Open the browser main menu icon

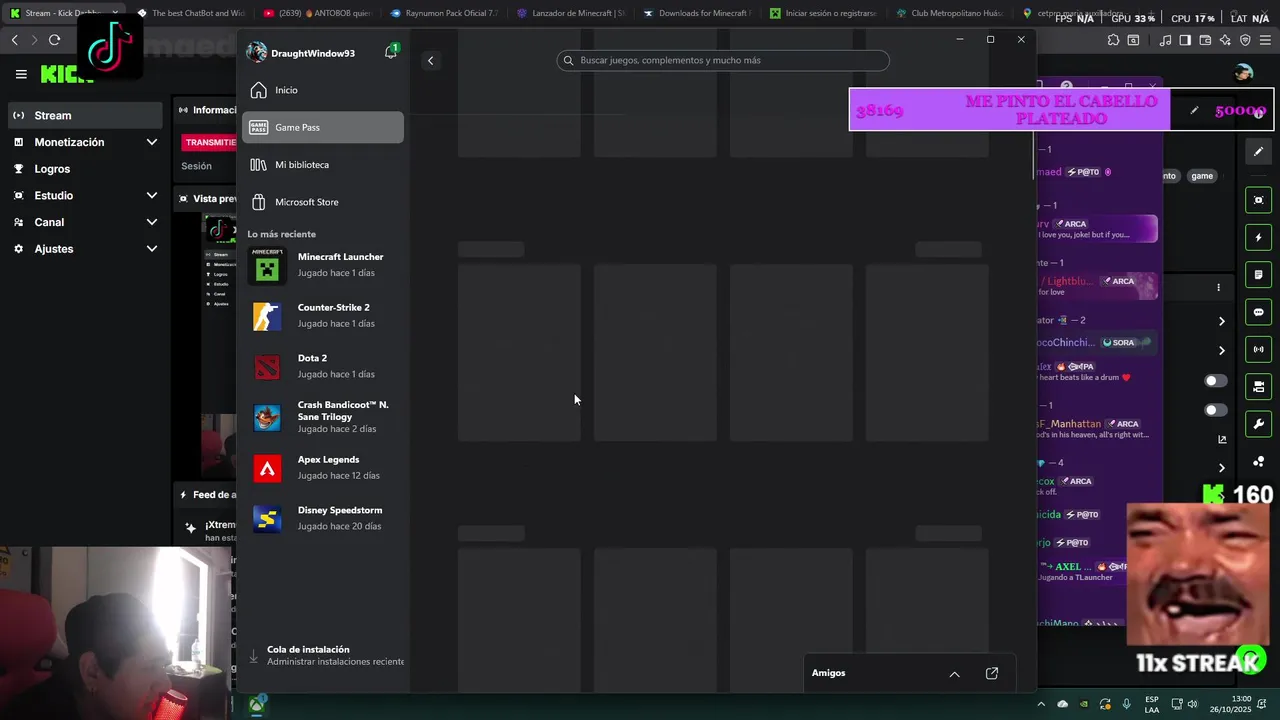tap(1265, 40)
